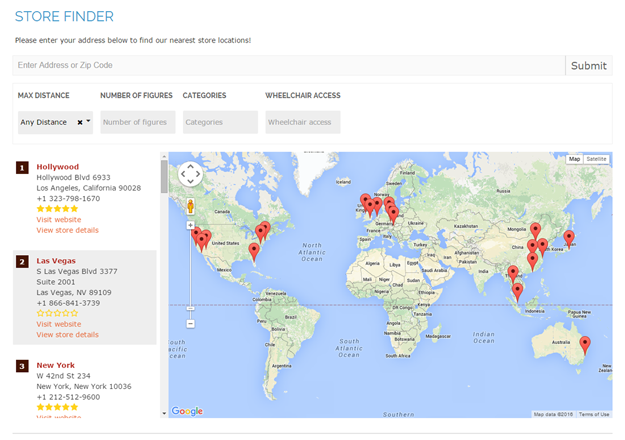Screen dimensions: 625x440
Task: Click the address text W 42nd St 234
Action: (x=63, y=376)
